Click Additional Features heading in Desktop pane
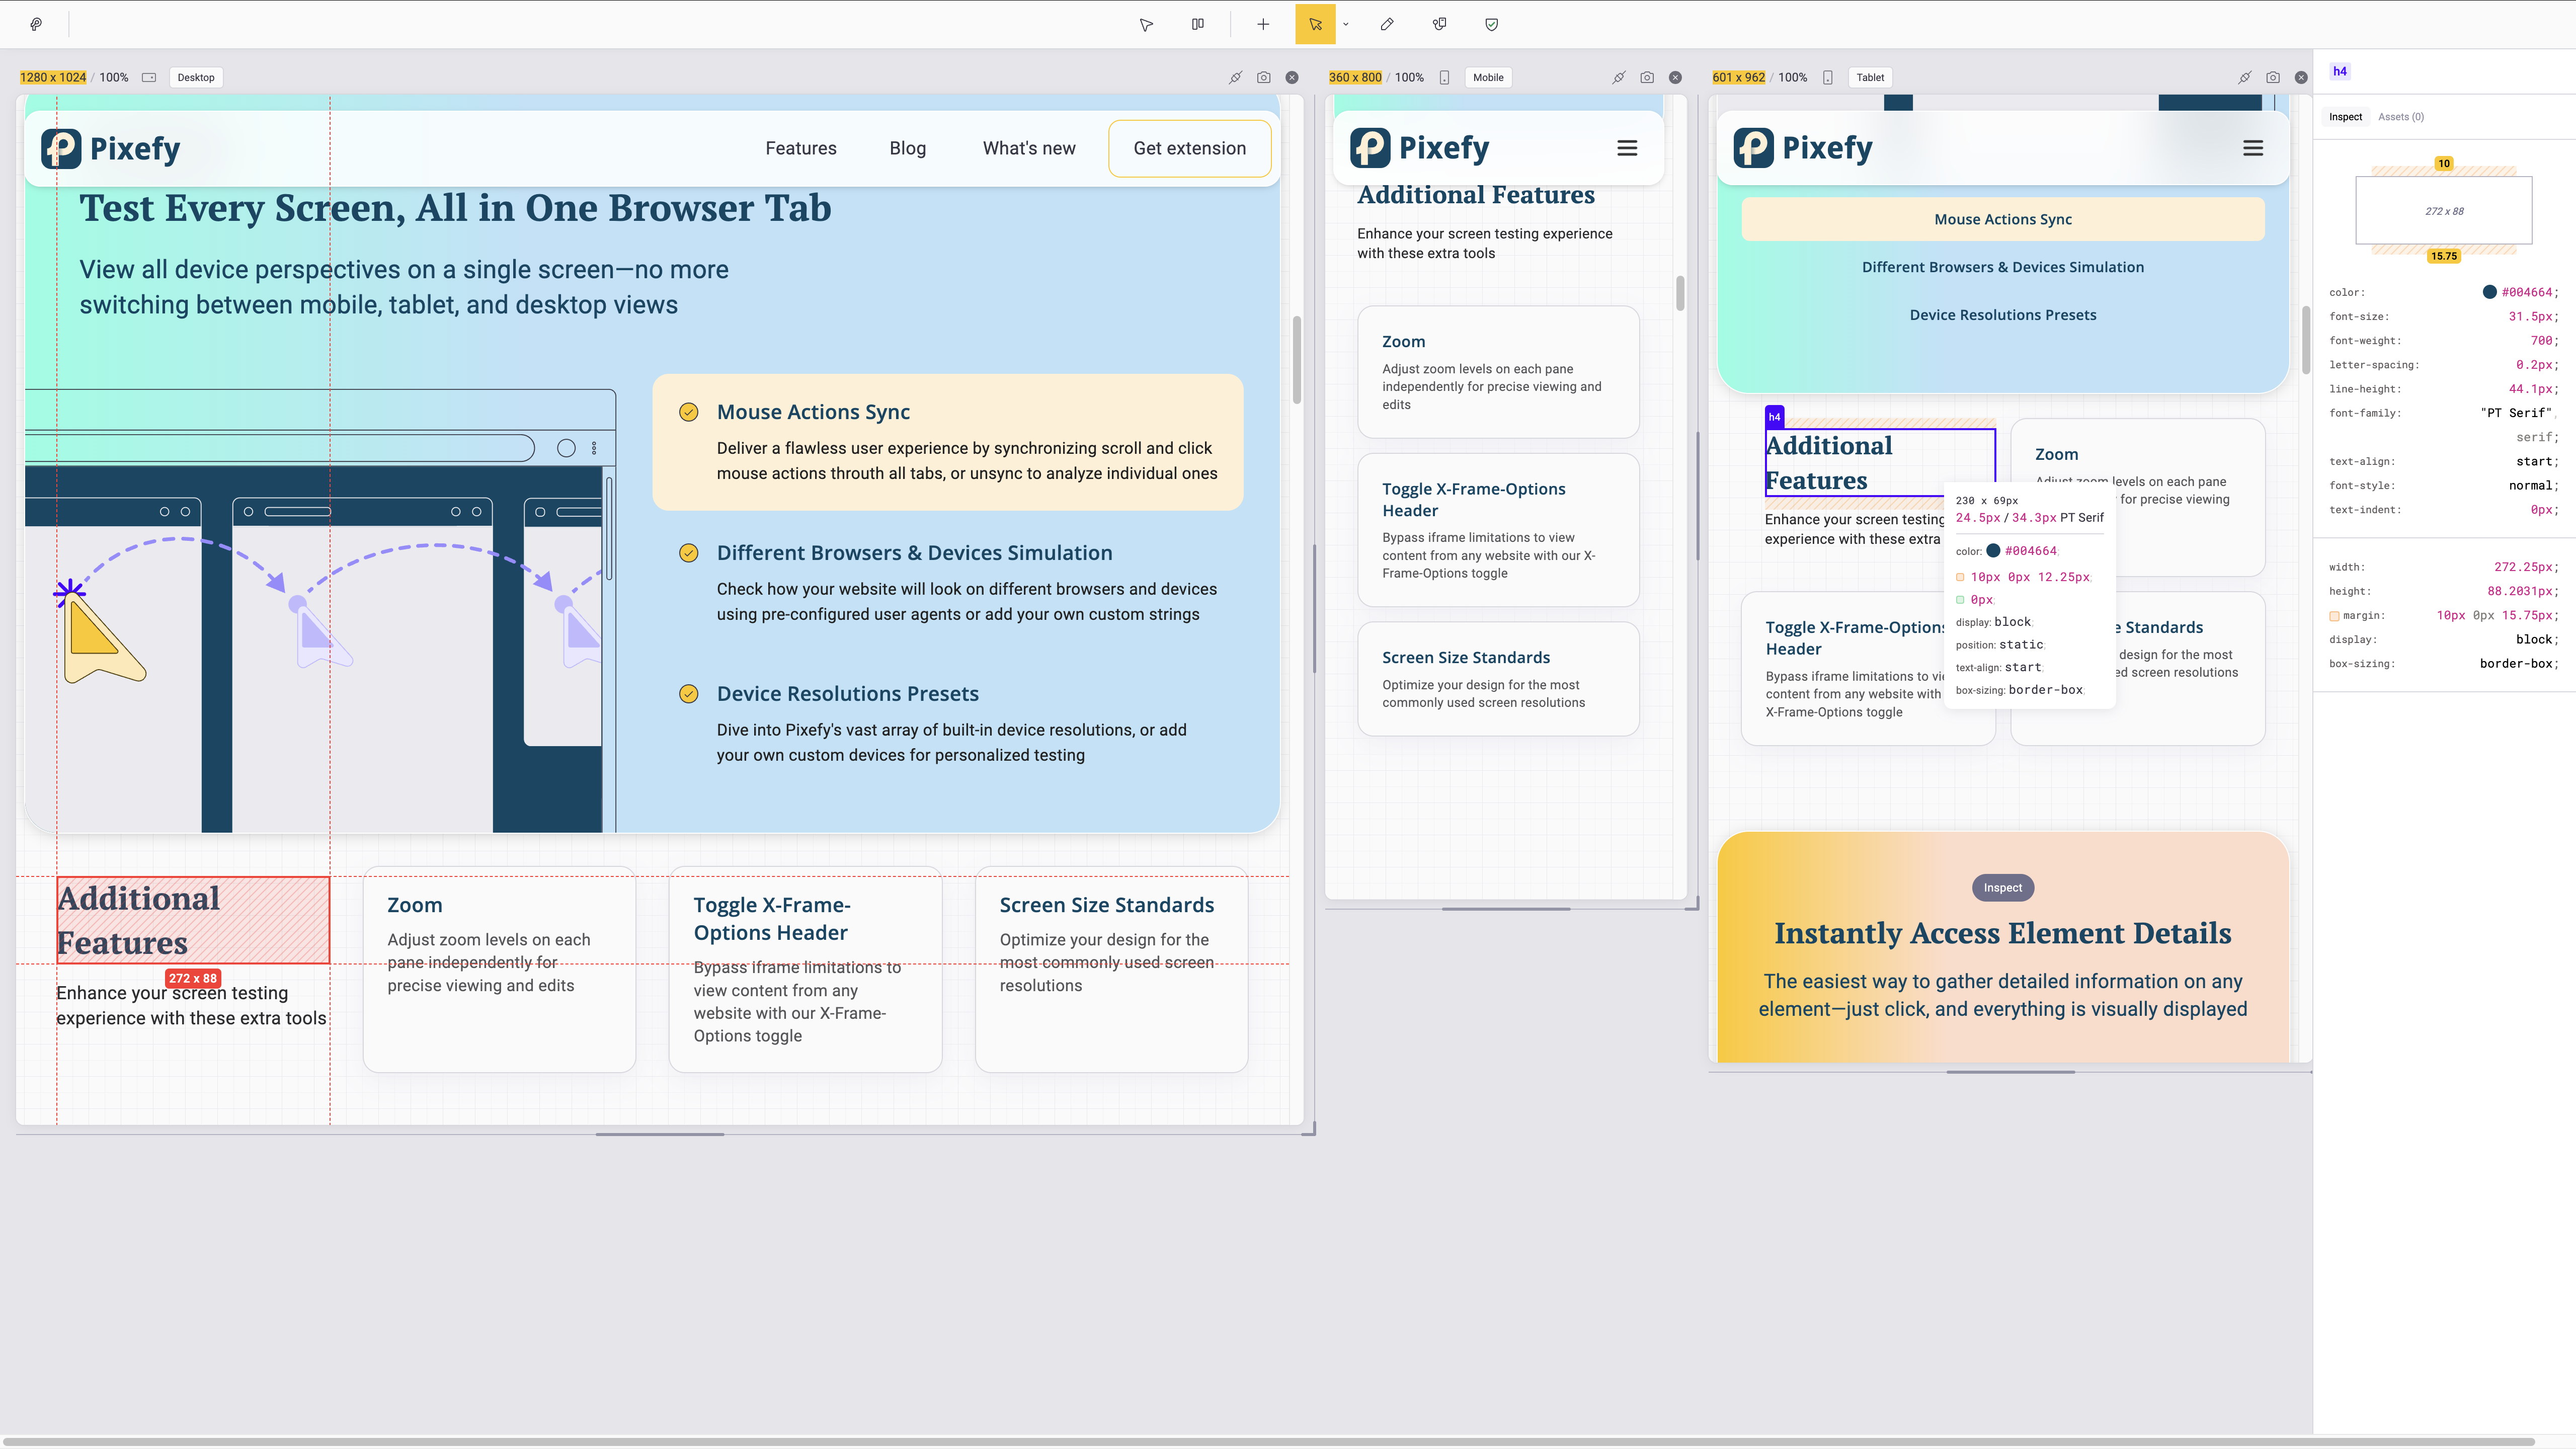Screen dimensions: 2576x1449 point(192,921)
